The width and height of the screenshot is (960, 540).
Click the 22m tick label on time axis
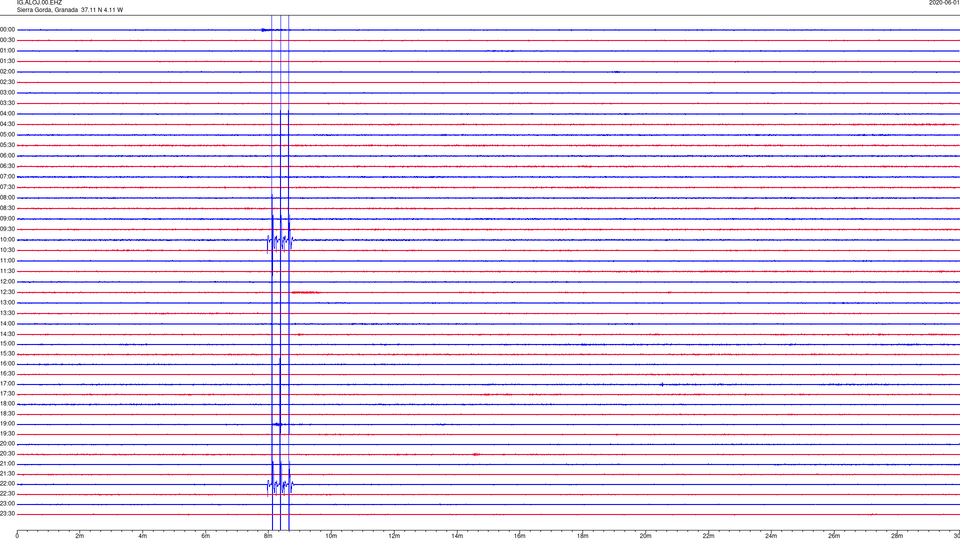708,536
